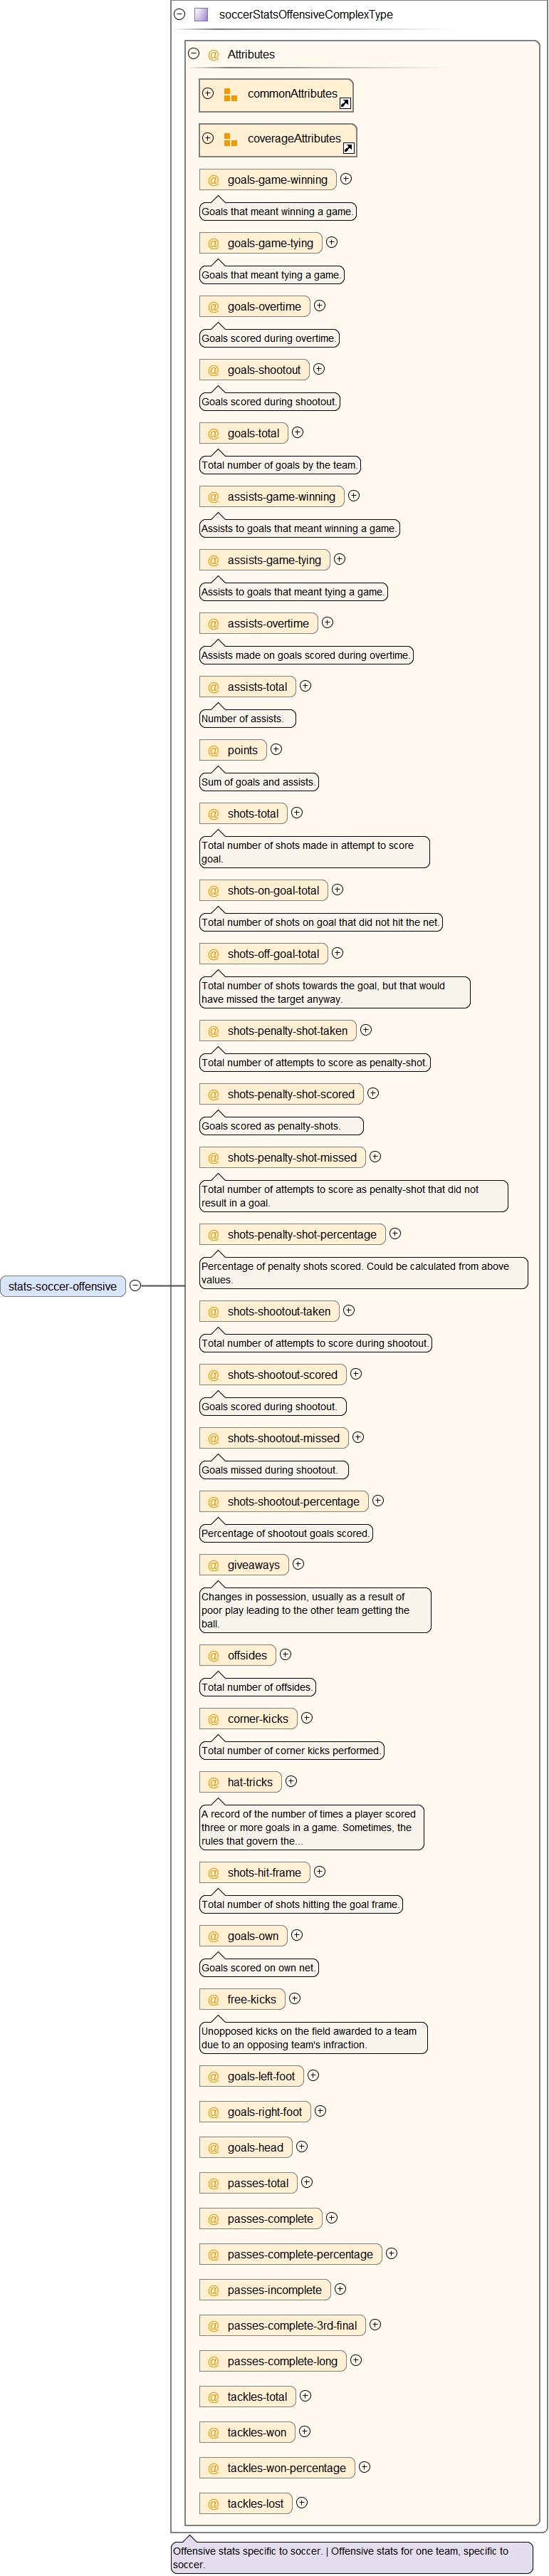Click the @ icon on hat-tricks attribute
The height and width of the screenshot is (2576, 549).
click(213, 1783)
